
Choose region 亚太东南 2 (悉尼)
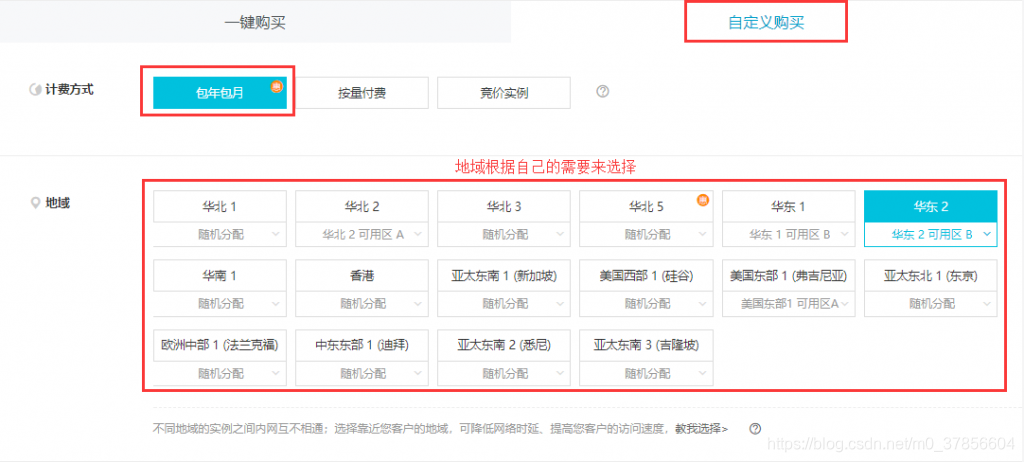(x=504, y=345)
